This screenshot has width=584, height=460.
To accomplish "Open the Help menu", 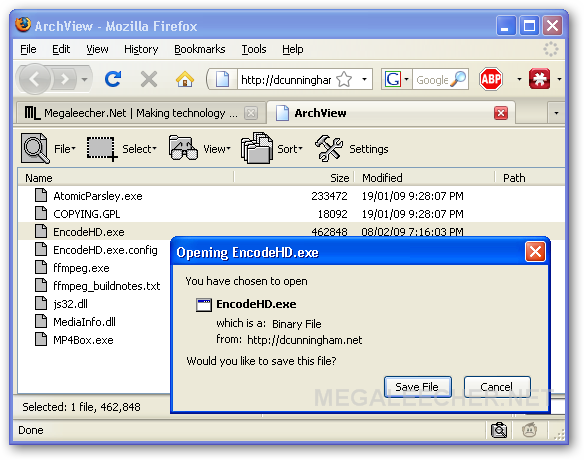I will pos(292,49).
